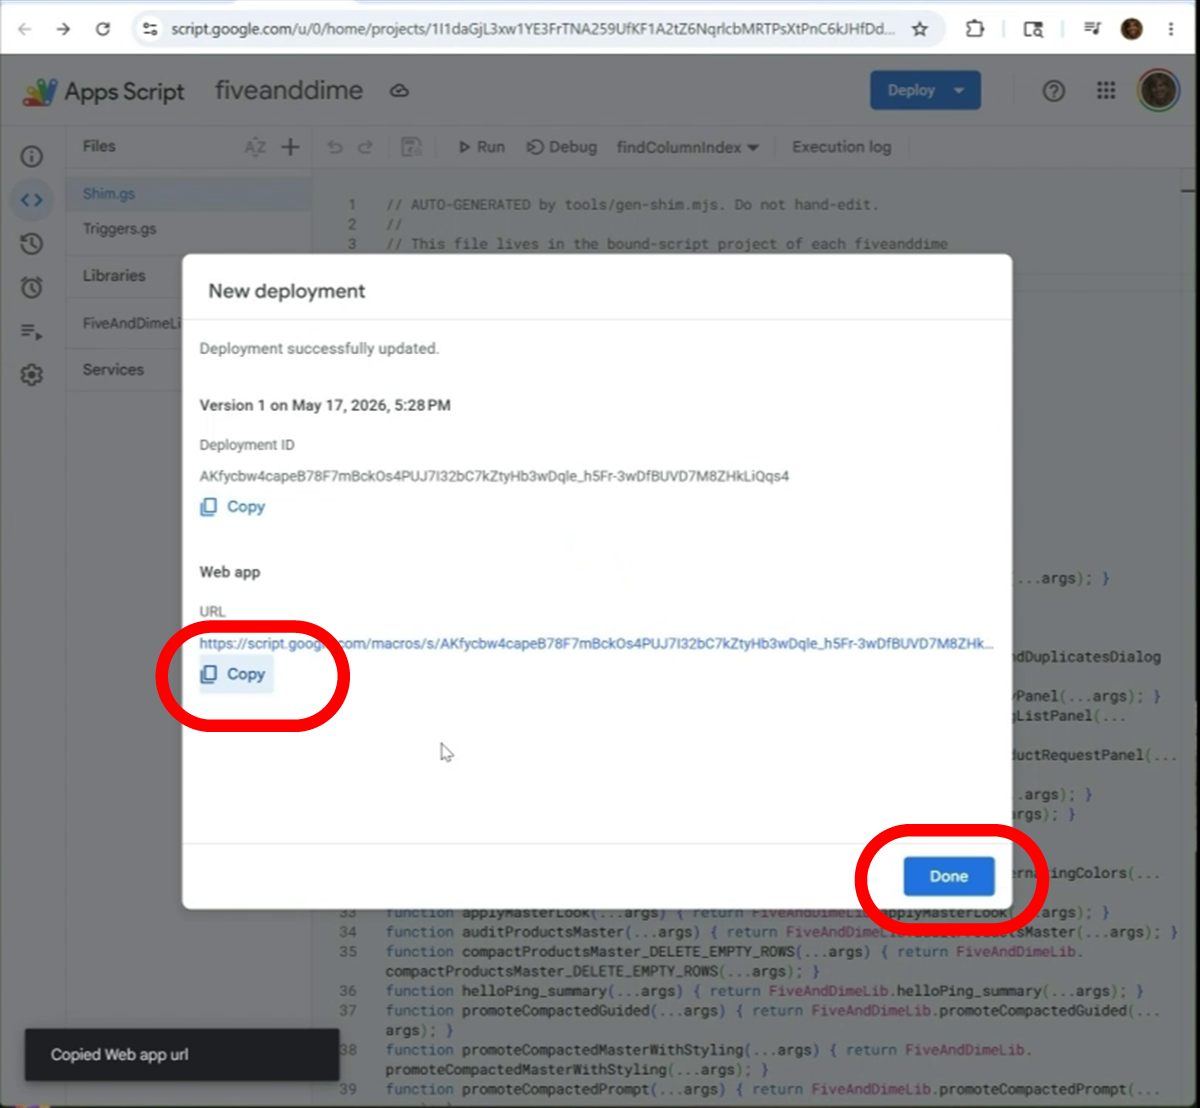Open the Triggers alarm clock icon

32,288
